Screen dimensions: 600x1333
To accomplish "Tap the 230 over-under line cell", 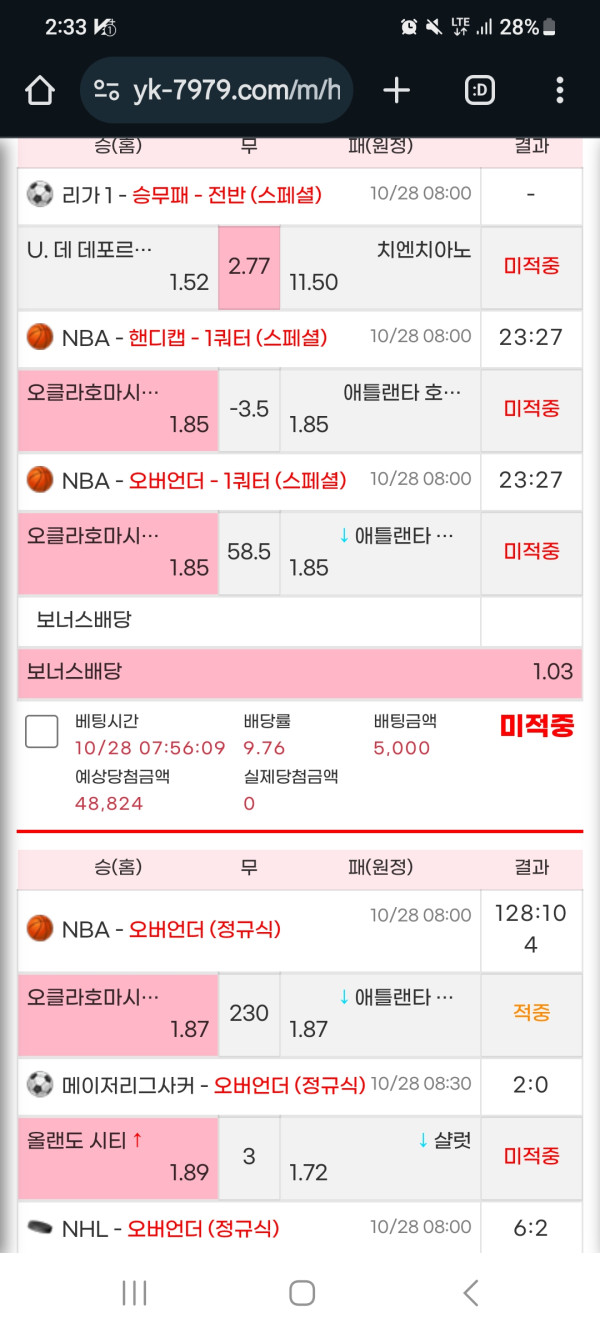I will click(249, 1013).
